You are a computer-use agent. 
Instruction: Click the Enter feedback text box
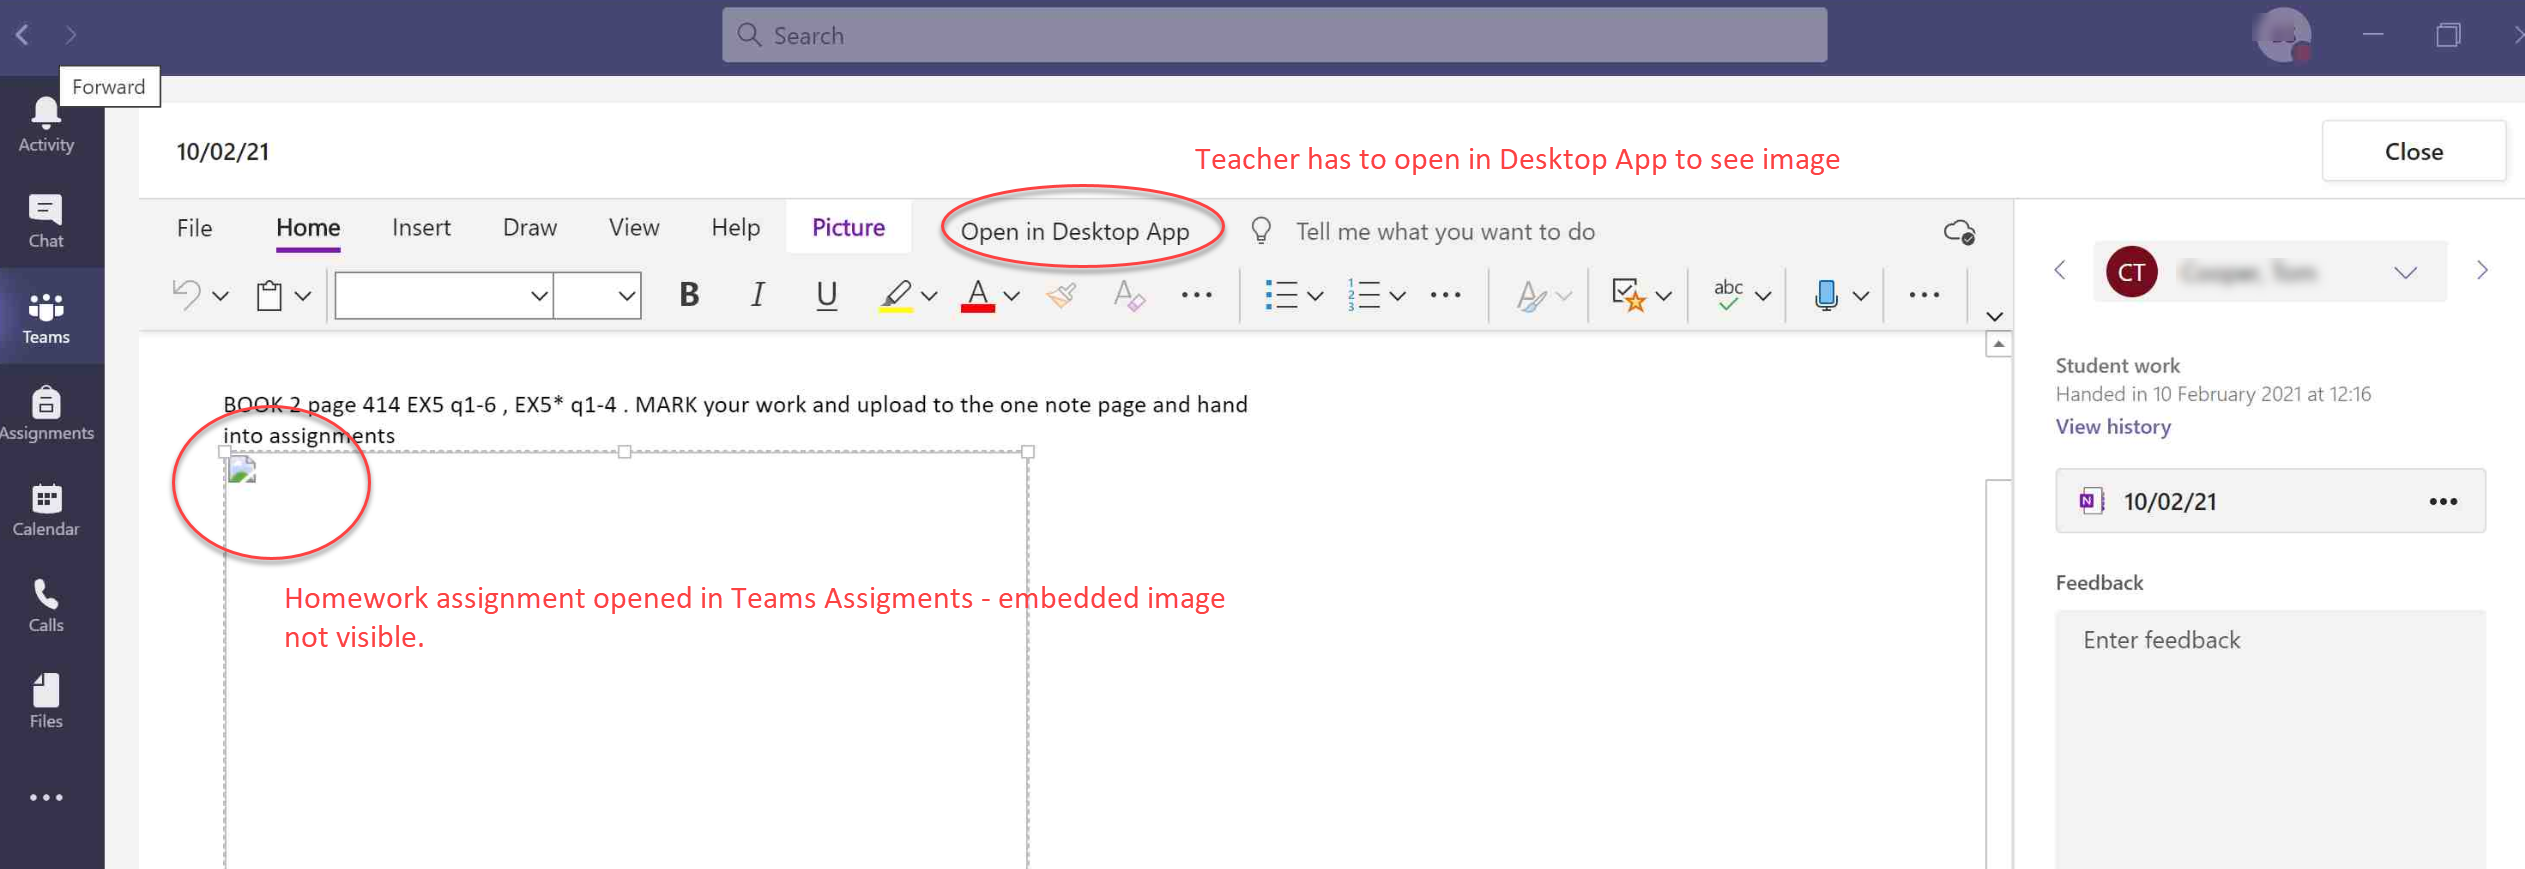(x=2270, y=739)
